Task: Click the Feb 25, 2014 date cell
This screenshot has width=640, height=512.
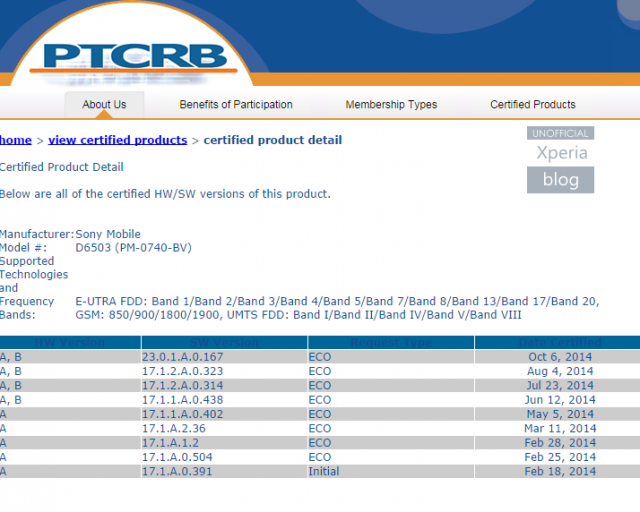Action: pyautogui.click(x=558, y=457)
